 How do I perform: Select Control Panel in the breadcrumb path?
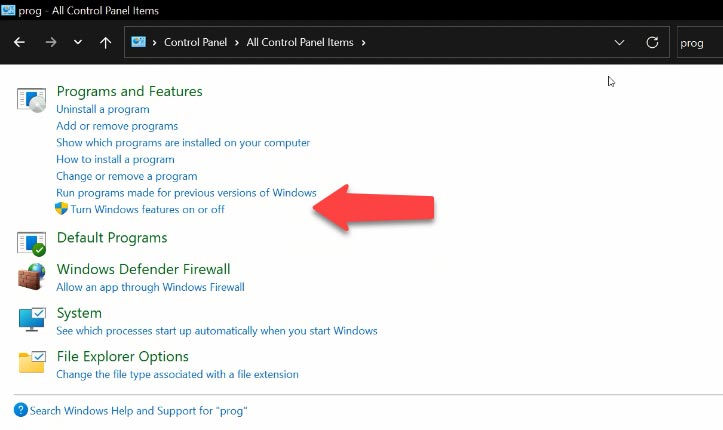[x=196, y=42]
